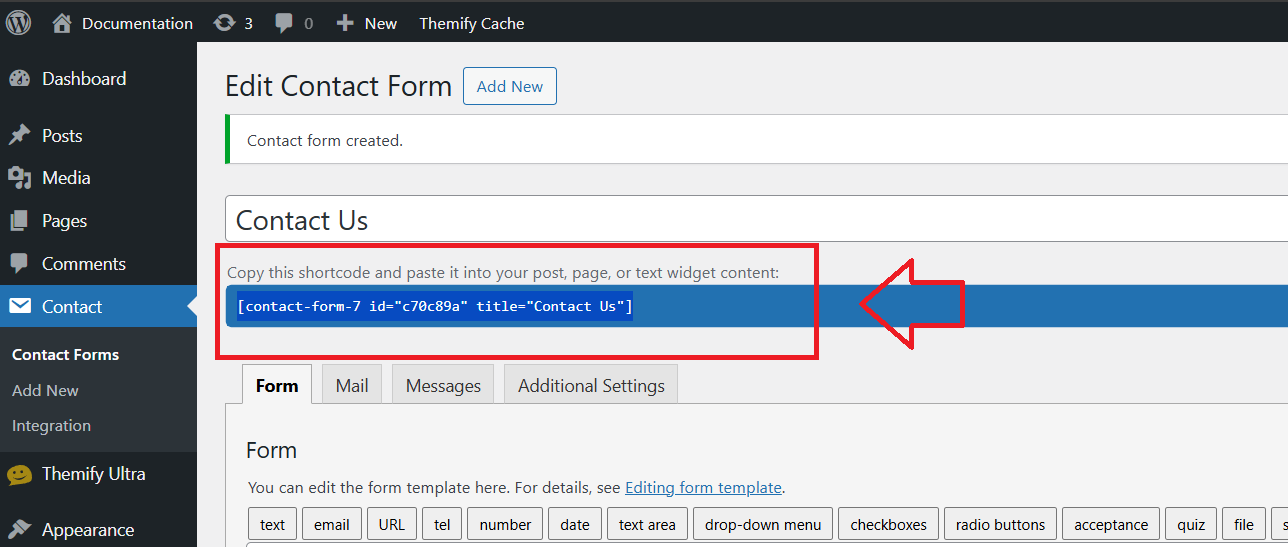
Task: Insert a checkboxes tag
Action: click(x=888, y=524)
